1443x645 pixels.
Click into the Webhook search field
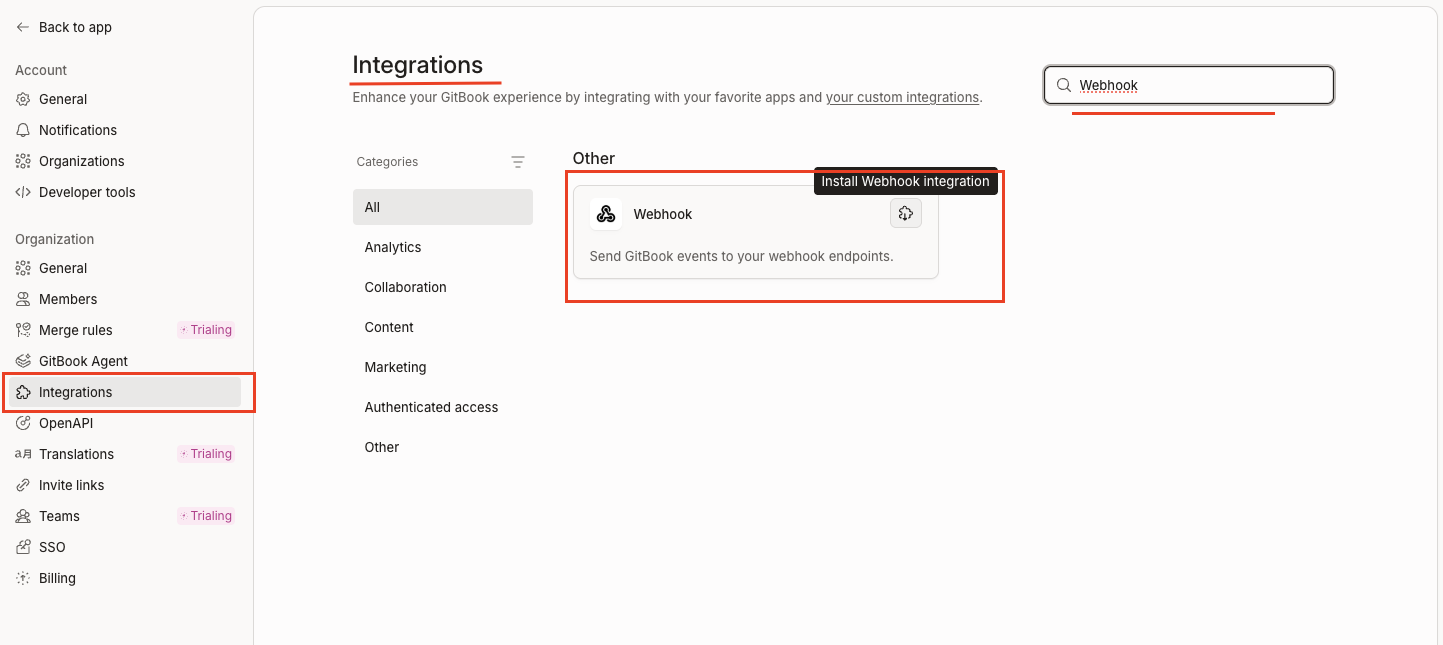click(x=1189, y=85)
